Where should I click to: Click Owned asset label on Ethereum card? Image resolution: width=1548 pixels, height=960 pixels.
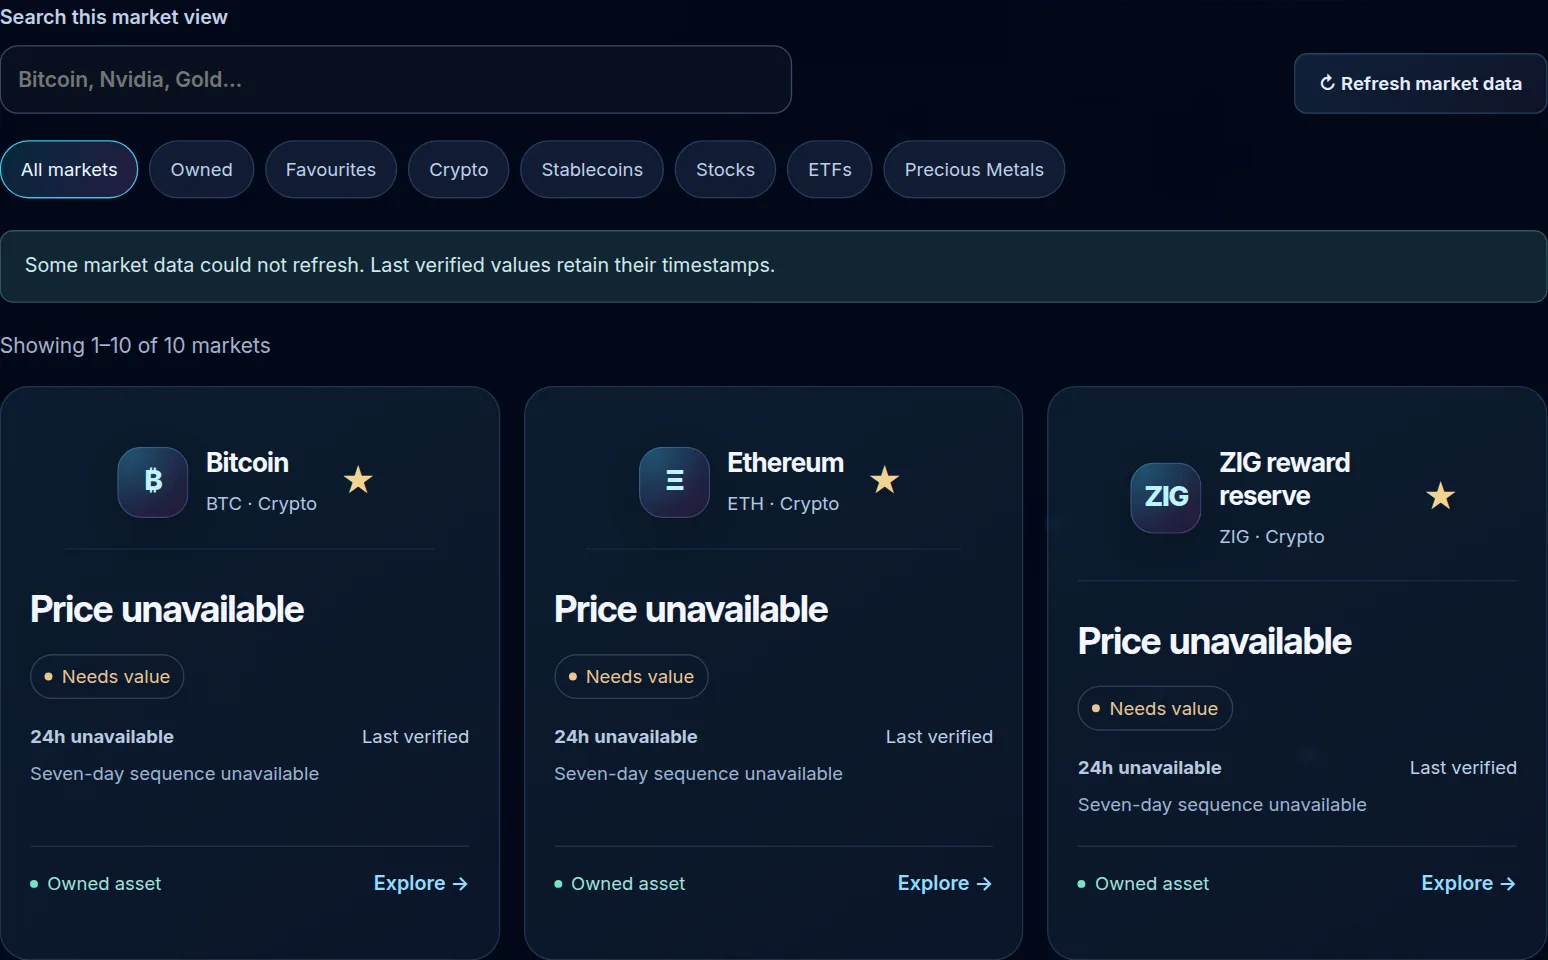pos(620,884)
